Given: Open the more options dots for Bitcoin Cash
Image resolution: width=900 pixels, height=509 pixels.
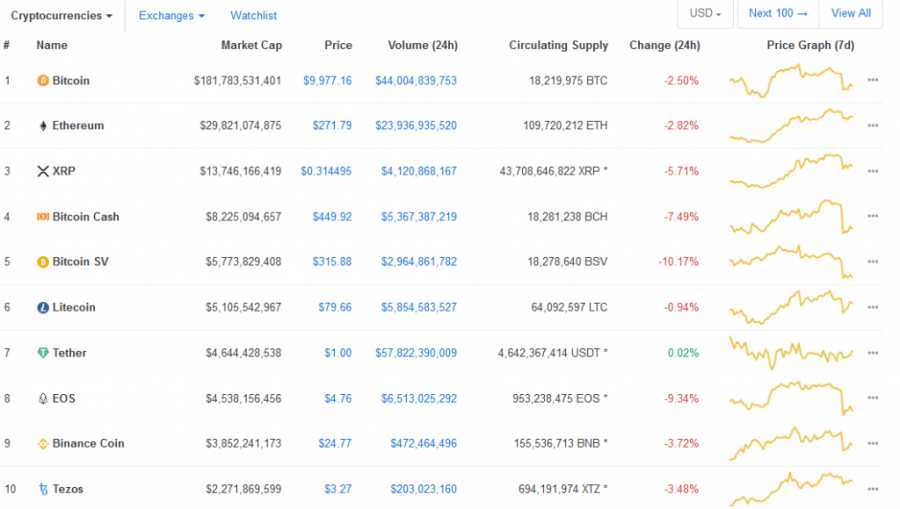Looking at the screenshot, I should coord(872,216).
